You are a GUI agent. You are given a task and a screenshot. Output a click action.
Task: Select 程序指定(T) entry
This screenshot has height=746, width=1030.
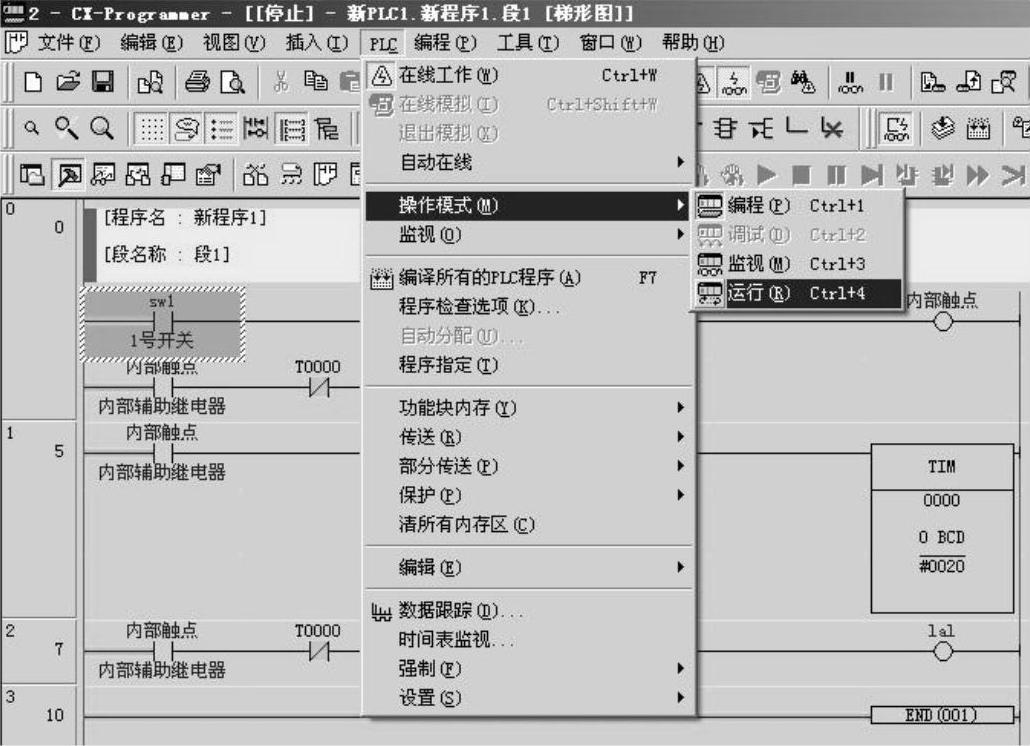pyautogui.click(x=529, y=364)
